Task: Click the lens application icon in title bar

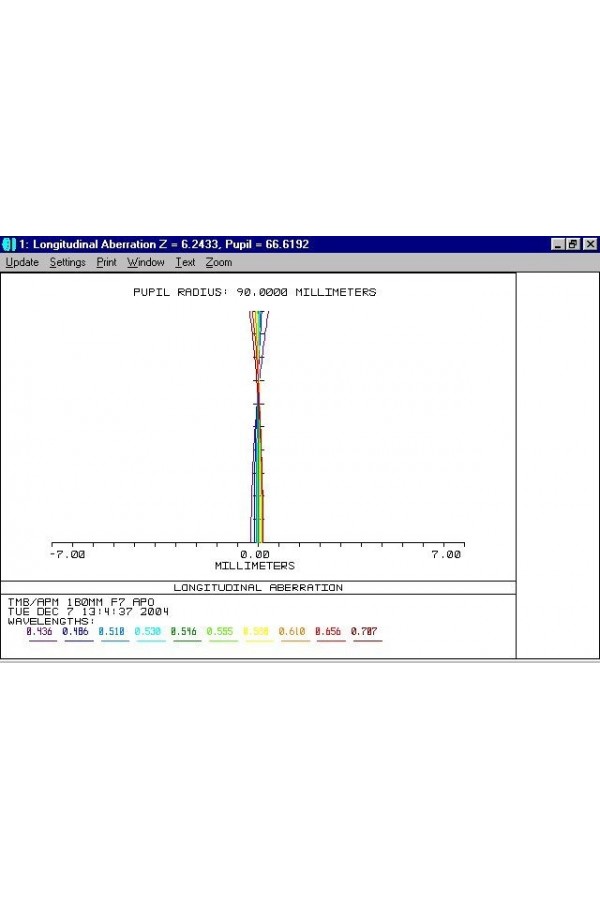Action: [9, 244]
